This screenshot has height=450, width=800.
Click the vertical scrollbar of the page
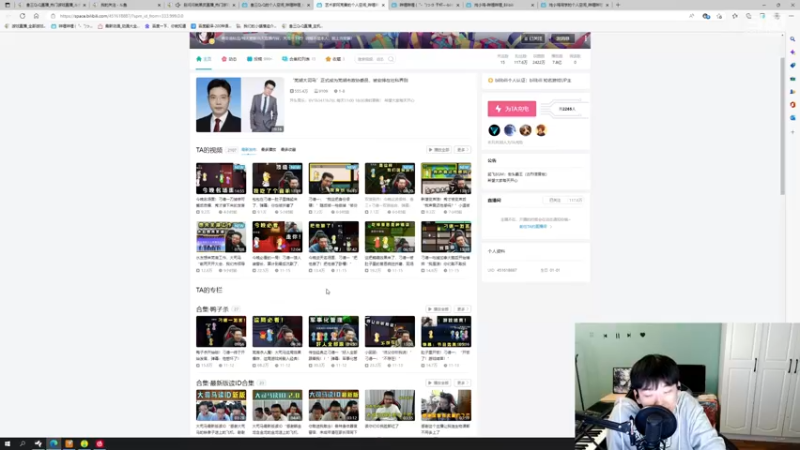(x=783, y=126)
